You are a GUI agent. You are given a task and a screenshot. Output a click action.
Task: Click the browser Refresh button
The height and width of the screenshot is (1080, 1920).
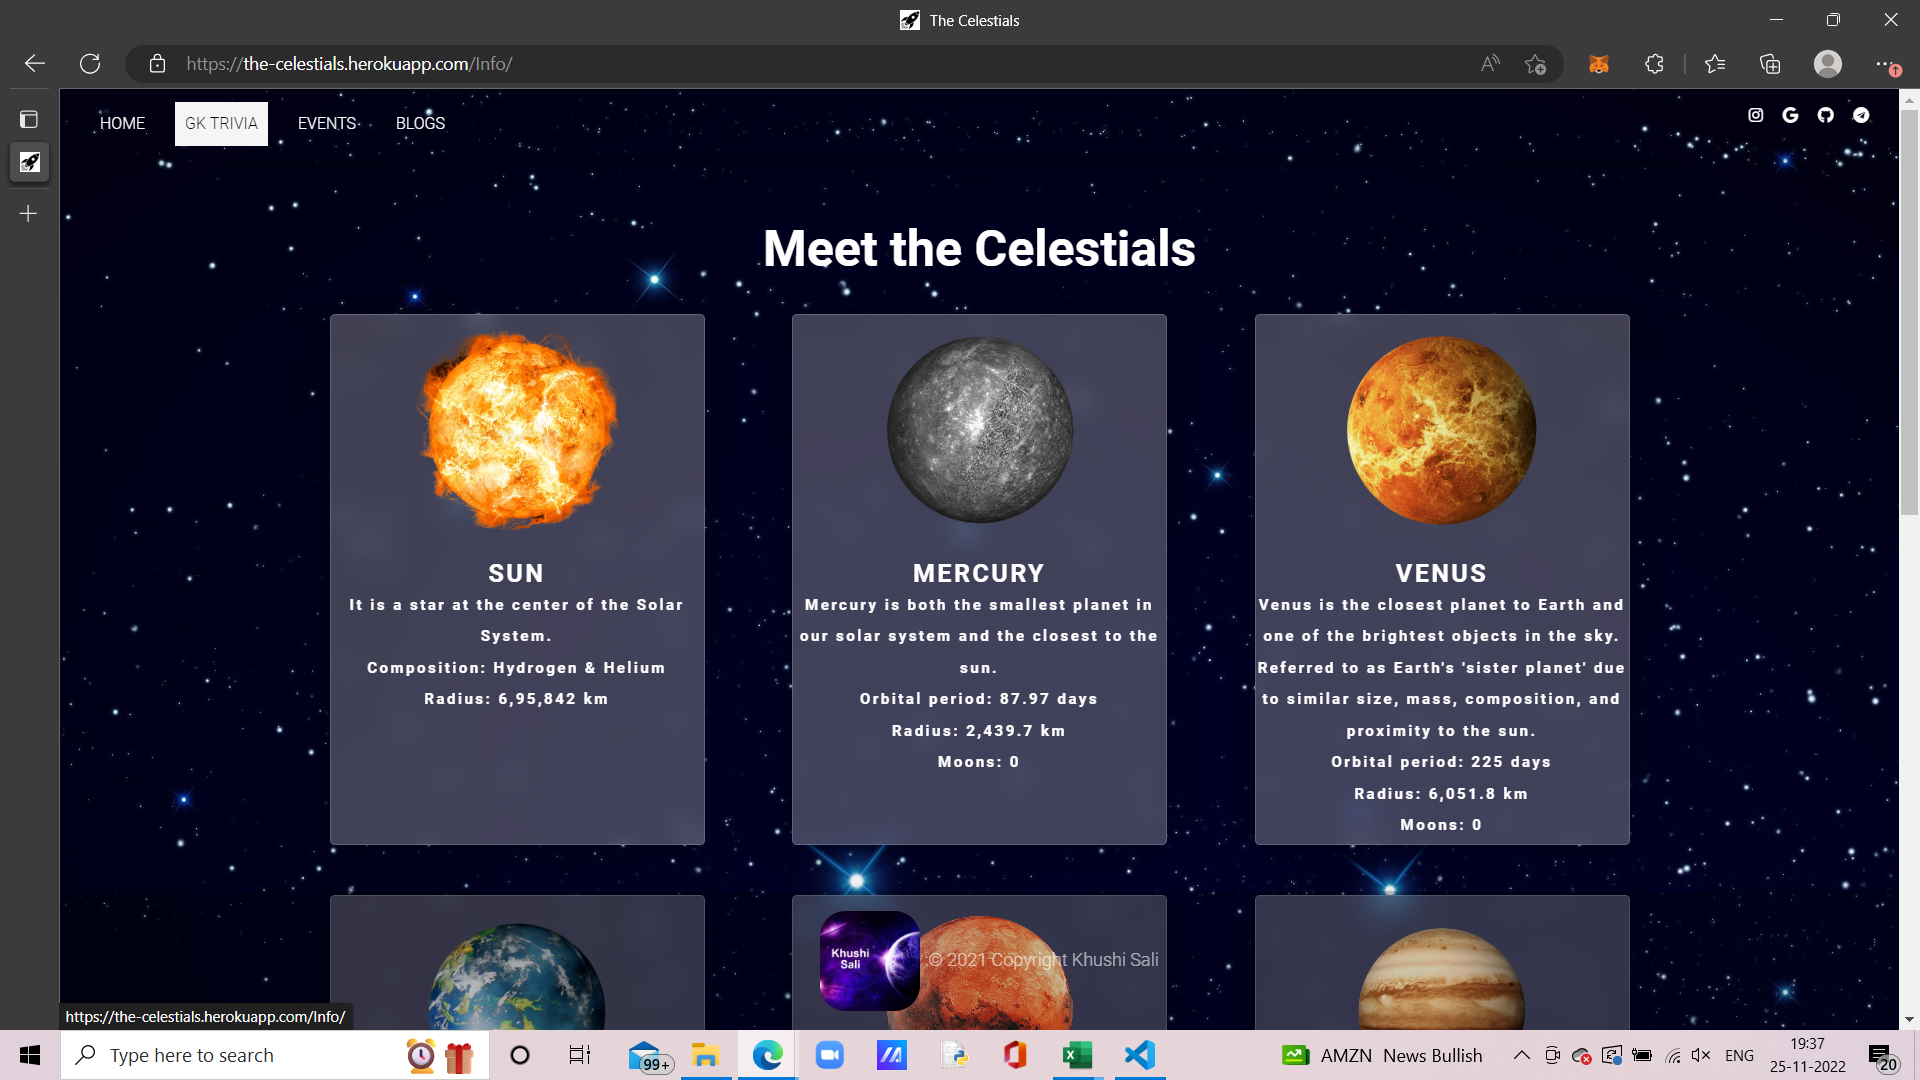[90, 64]
